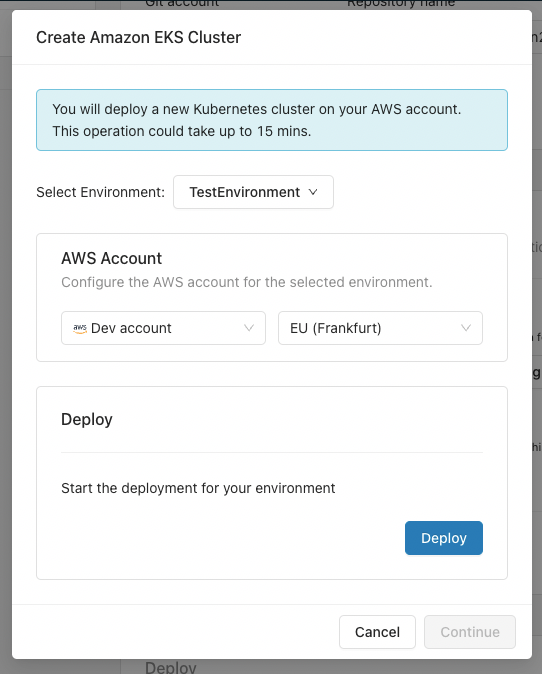Click the blue Deploy button
Viewport: 542px width, 674px height.
(444, 538)
